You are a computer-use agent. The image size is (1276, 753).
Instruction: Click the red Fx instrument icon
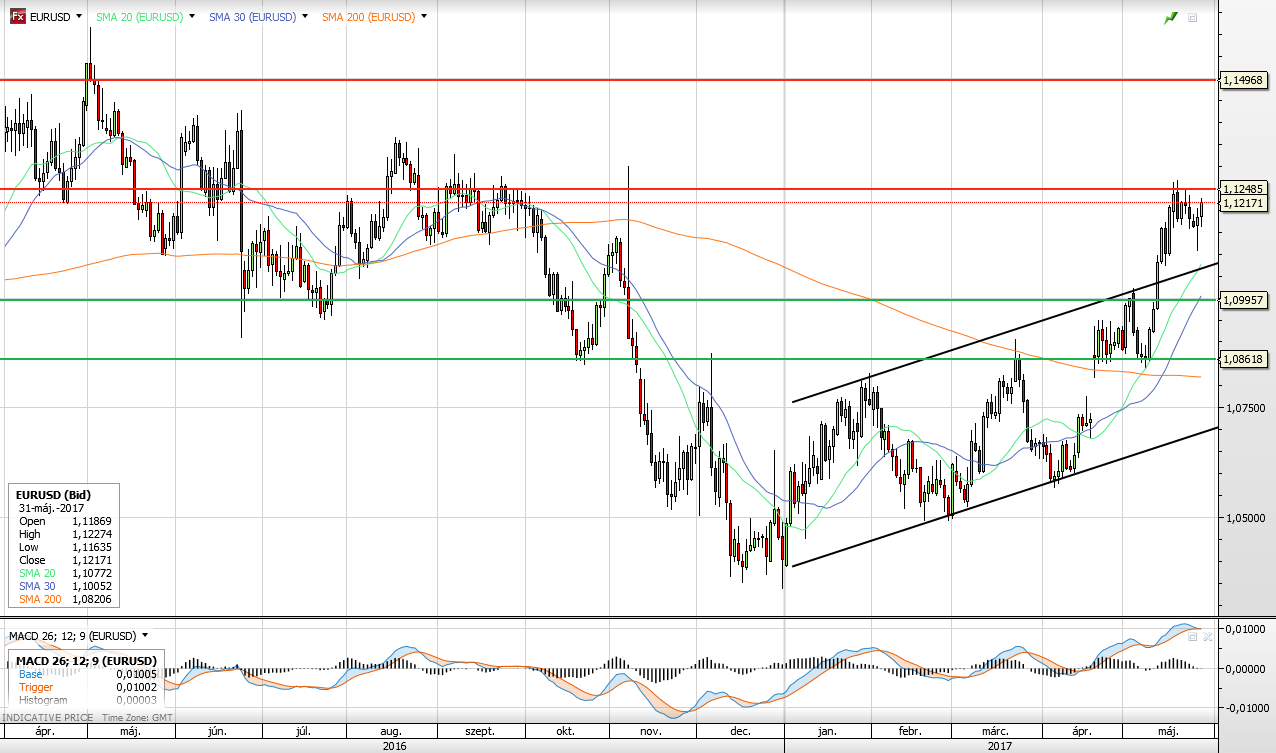[17, 17]
